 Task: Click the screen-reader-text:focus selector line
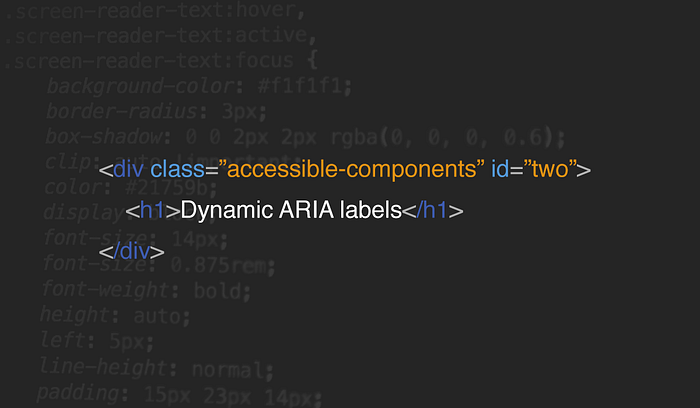pyautogui.click(x=161, y=60)
